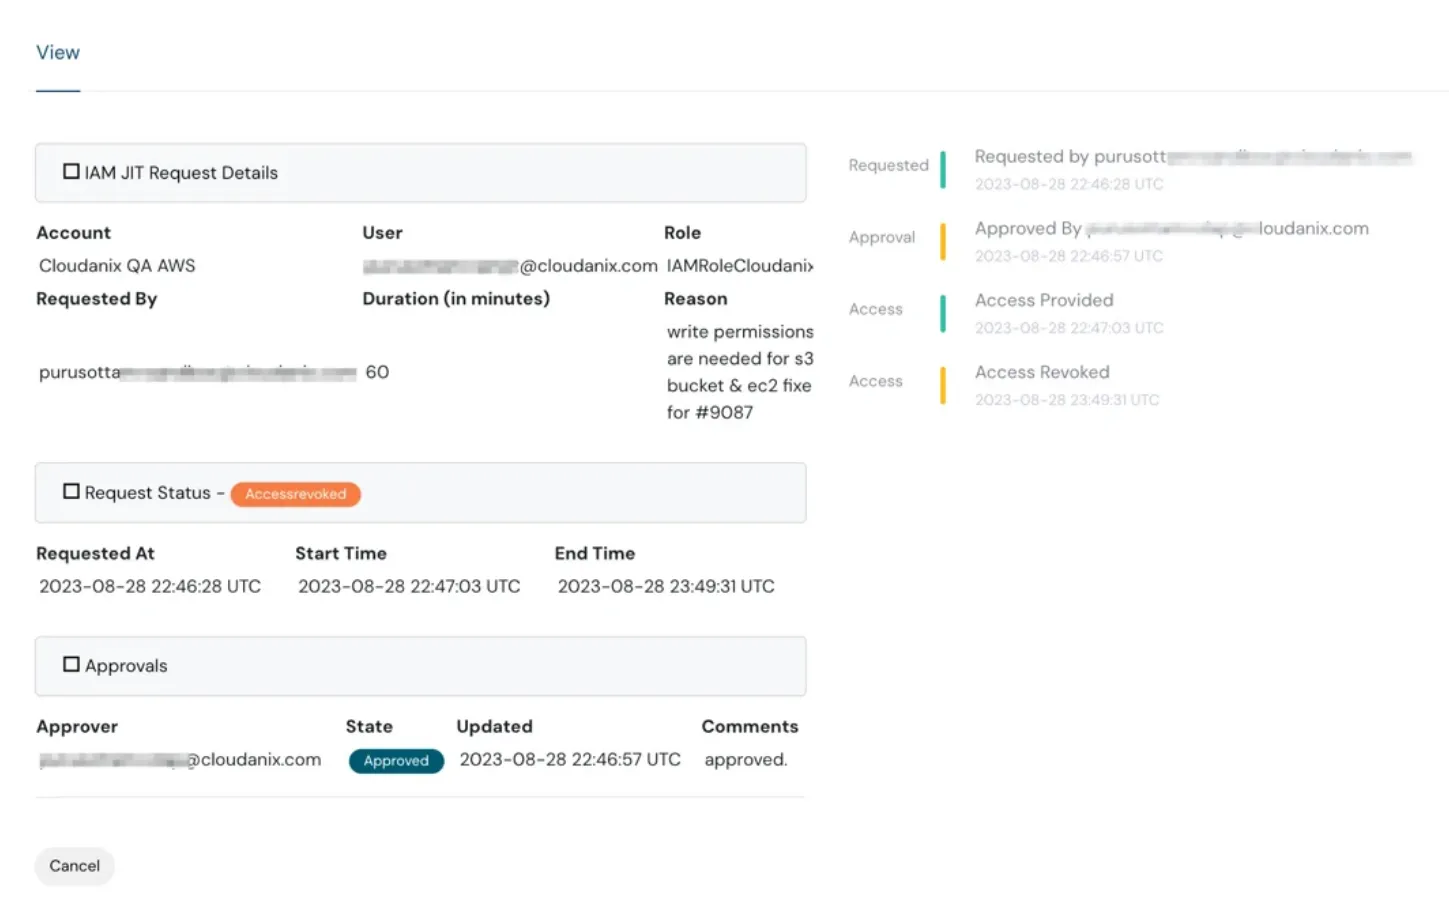Click the approver cloudanix.com email link
Viewport: 1449px width, 908px height.
pyautogui.click(x=179, y=759)
